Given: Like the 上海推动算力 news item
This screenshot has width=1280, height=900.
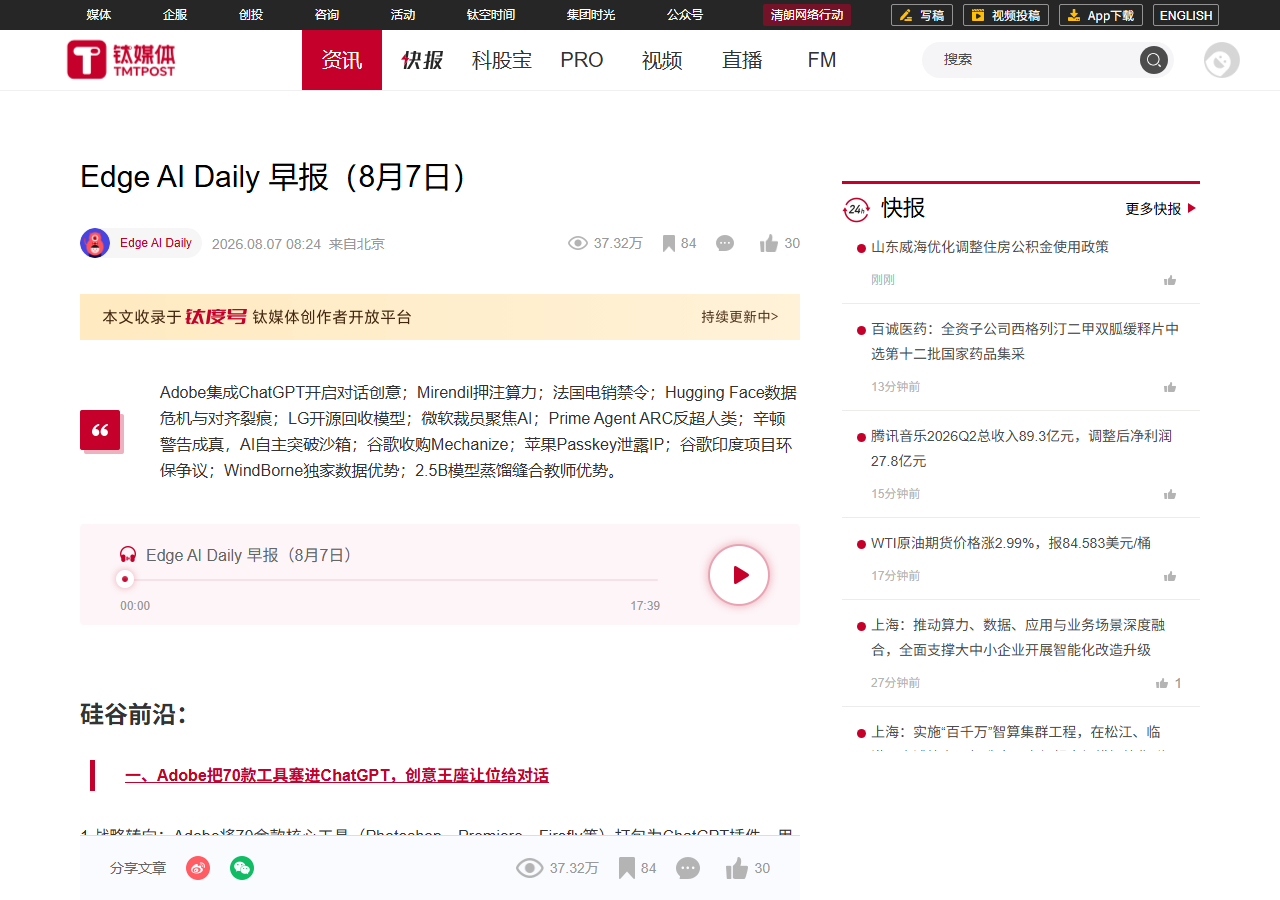Looking at the screenshot, I should pos(1162,683).
